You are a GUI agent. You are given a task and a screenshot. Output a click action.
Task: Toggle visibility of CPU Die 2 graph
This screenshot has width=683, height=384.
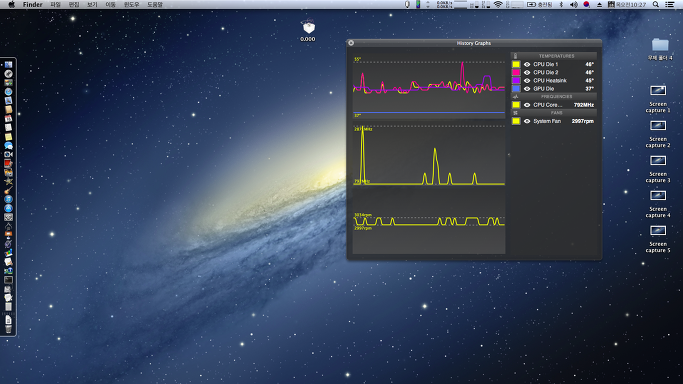pos(527,72)
